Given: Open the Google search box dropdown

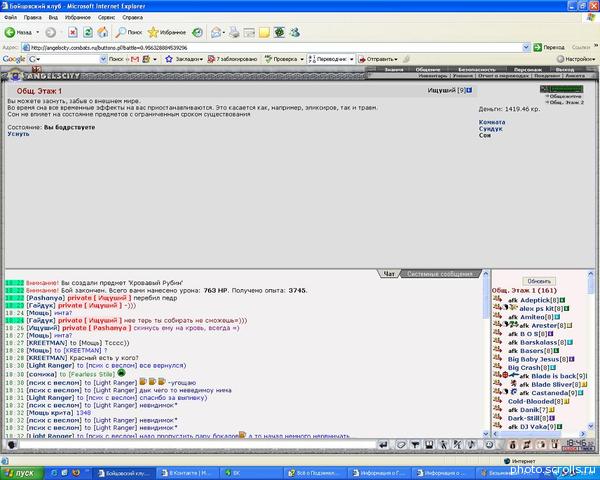Looking at the screenshot, I should click(x=103, y=59).
